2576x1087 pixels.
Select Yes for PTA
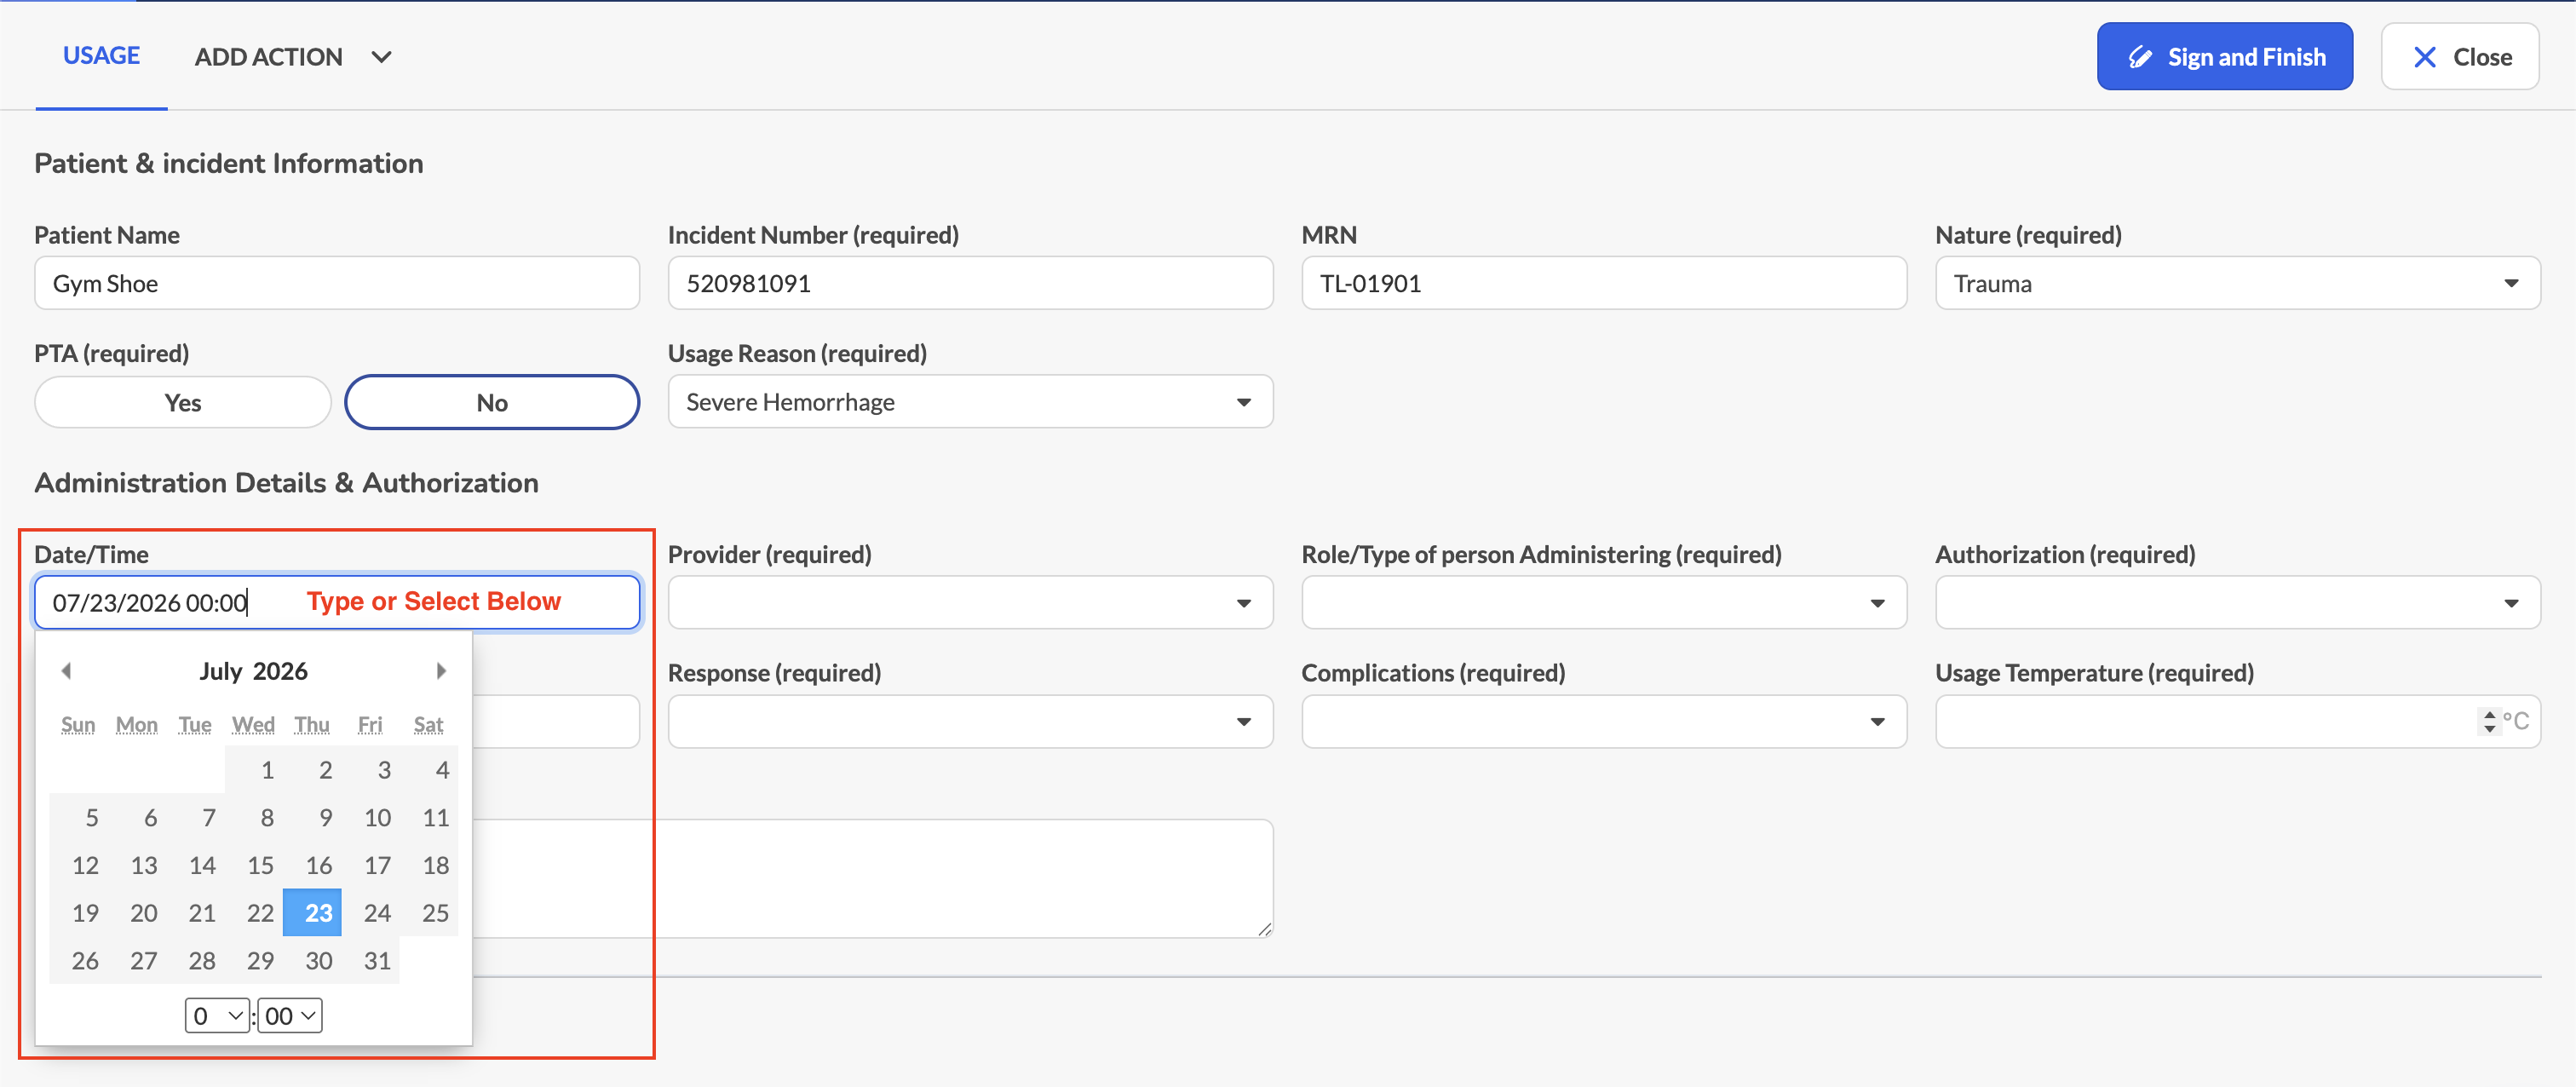[182, 402]
